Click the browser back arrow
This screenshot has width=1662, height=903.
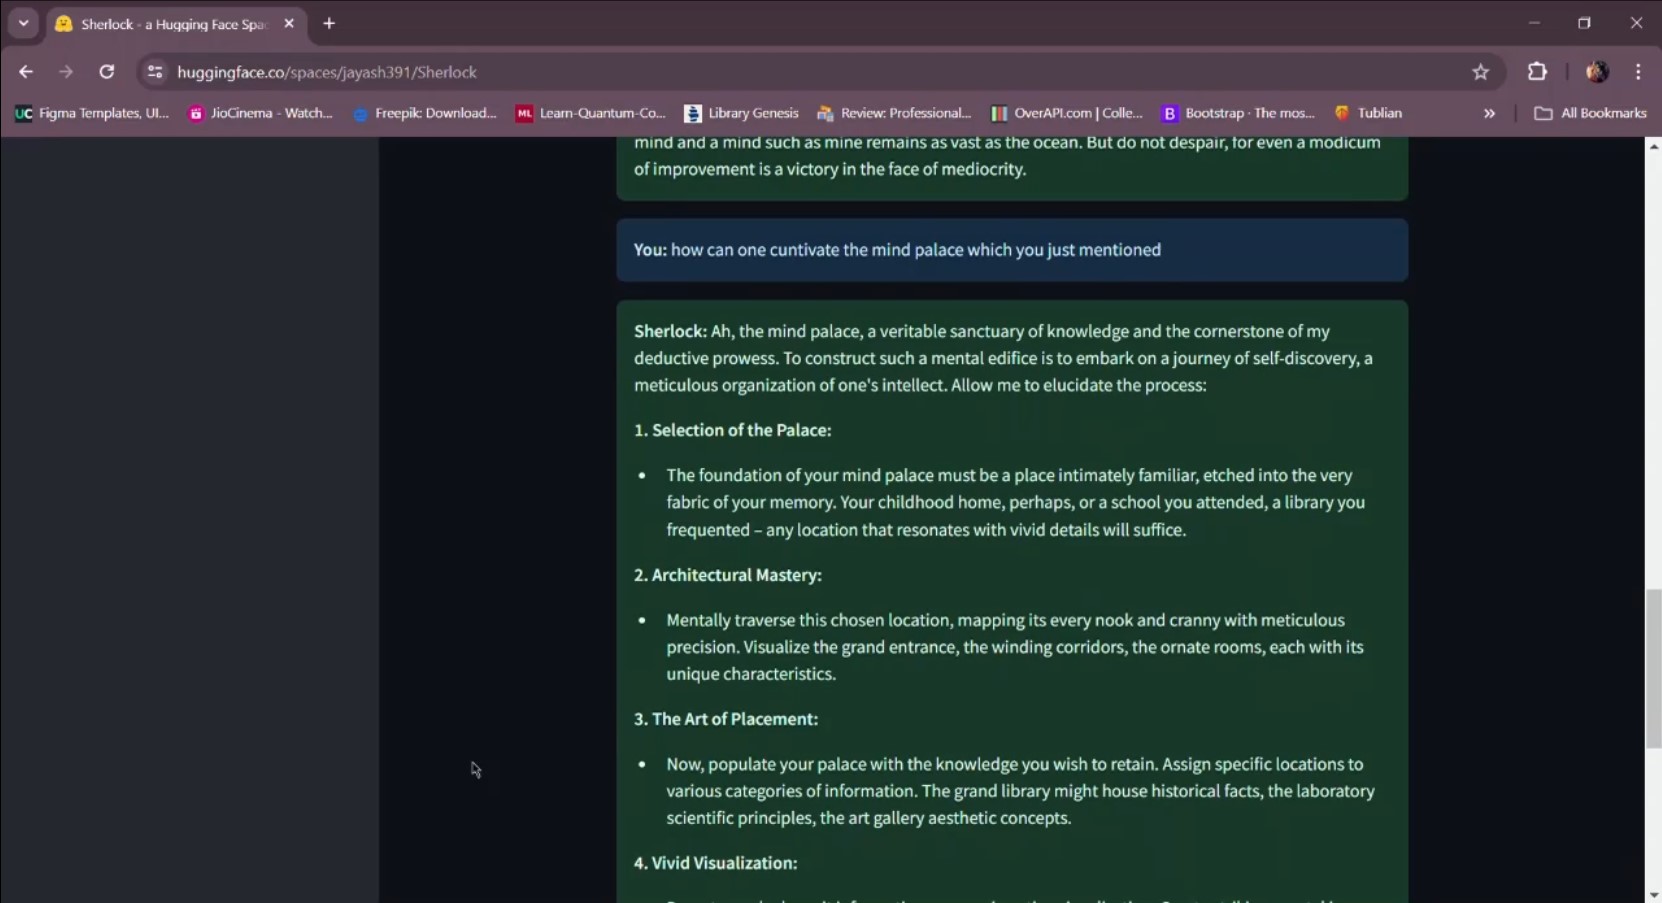tap(26, 72)
